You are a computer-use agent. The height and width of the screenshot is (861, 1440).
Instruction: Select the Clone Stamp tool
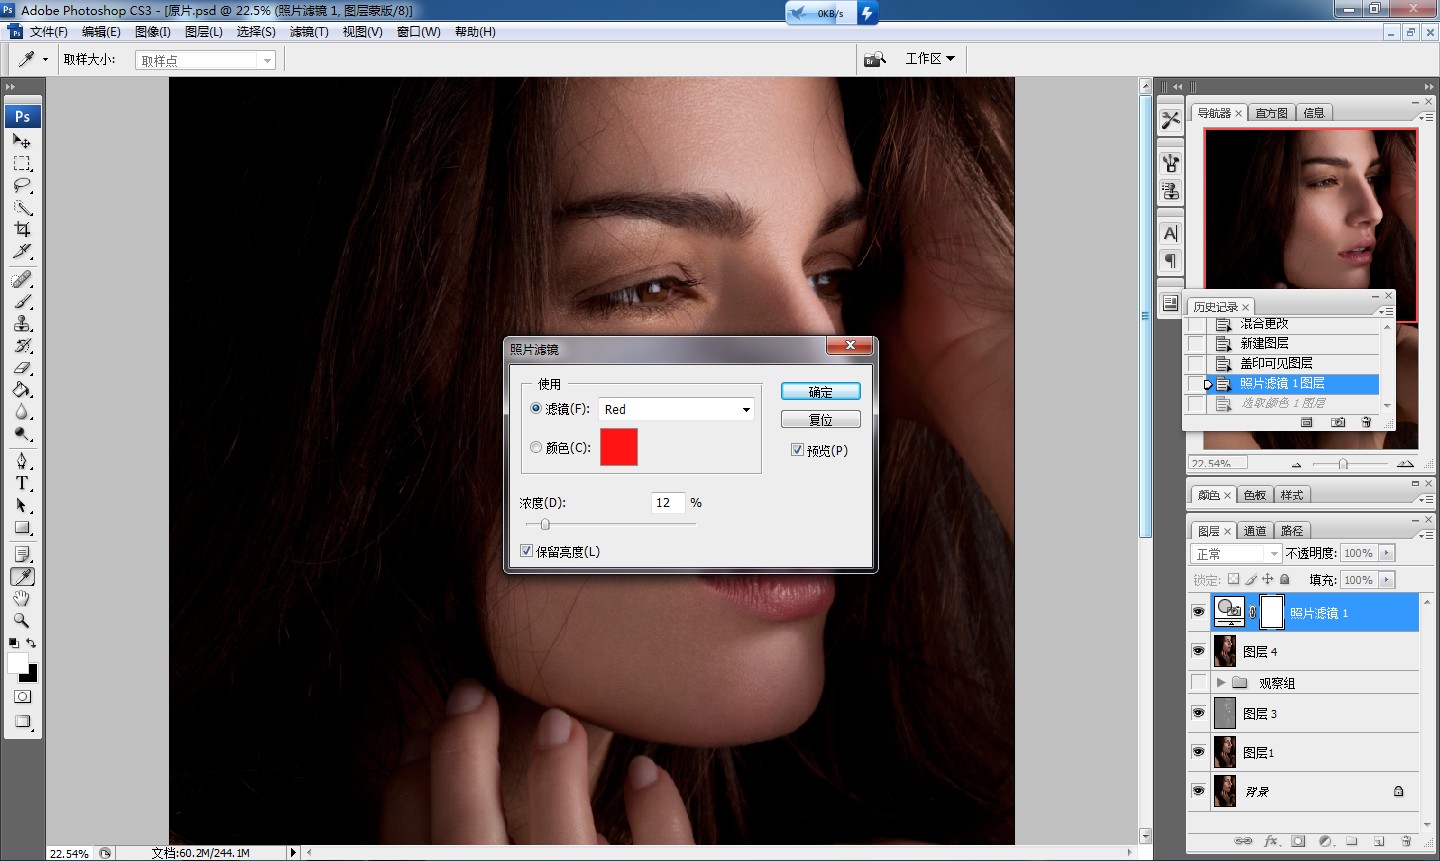coord(22,323)
